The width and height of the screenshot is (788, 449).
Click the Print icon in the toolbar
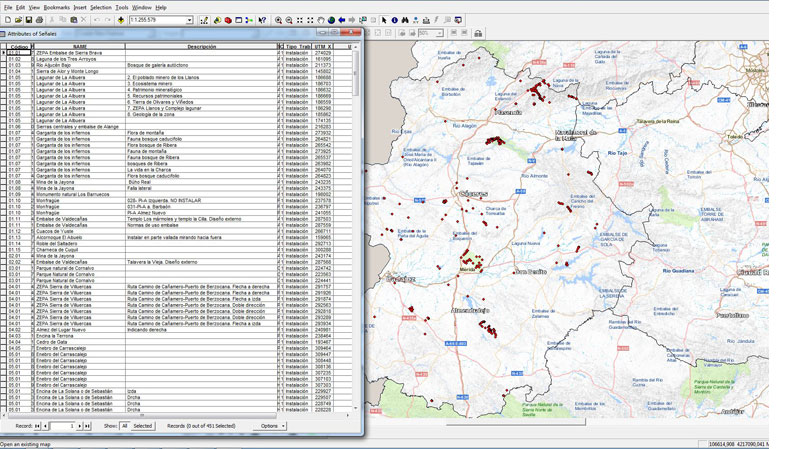tap(39, 20)
